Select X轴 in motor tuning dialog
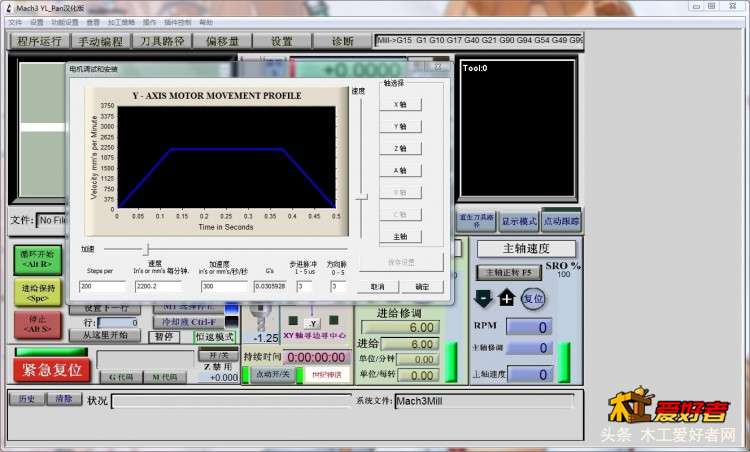 click(400, 105)
